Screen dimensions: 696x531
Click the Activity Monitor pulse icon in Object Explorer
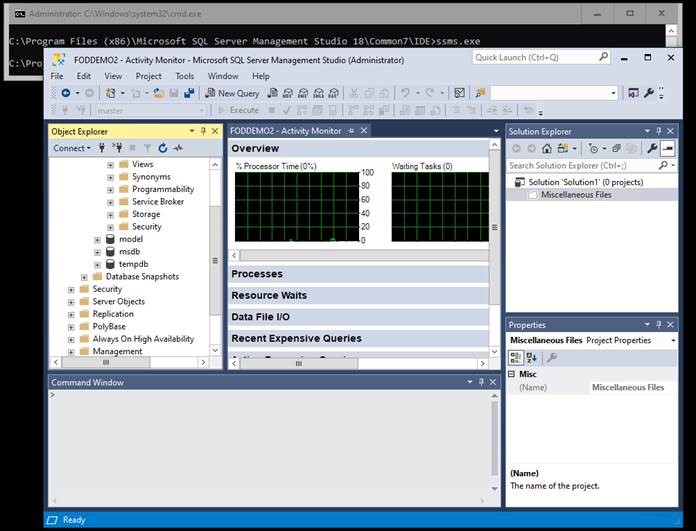point(178,148)
